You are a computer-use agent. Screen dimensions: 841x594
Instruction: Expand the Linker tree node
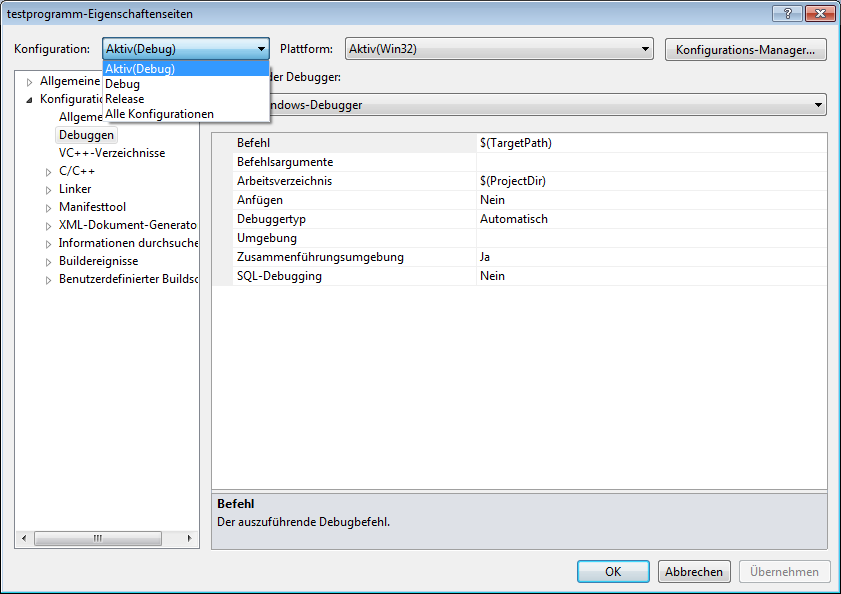(48, 190)
